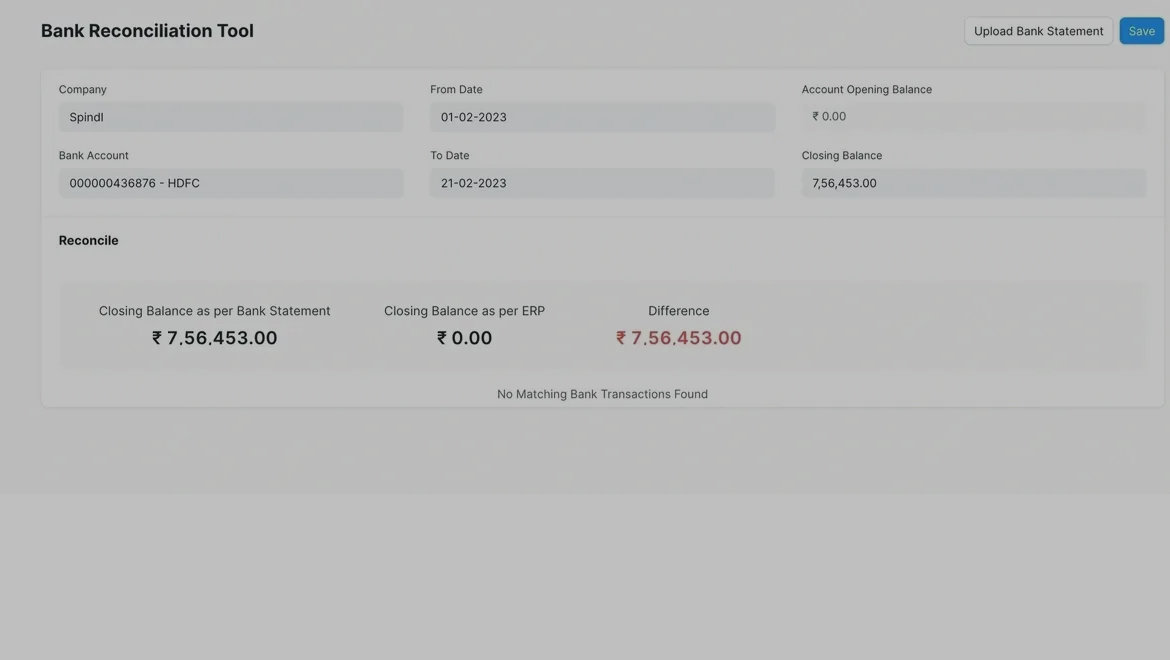Click the Account Opening Balance label
The image size is (1170, 660).
(866, 89)
